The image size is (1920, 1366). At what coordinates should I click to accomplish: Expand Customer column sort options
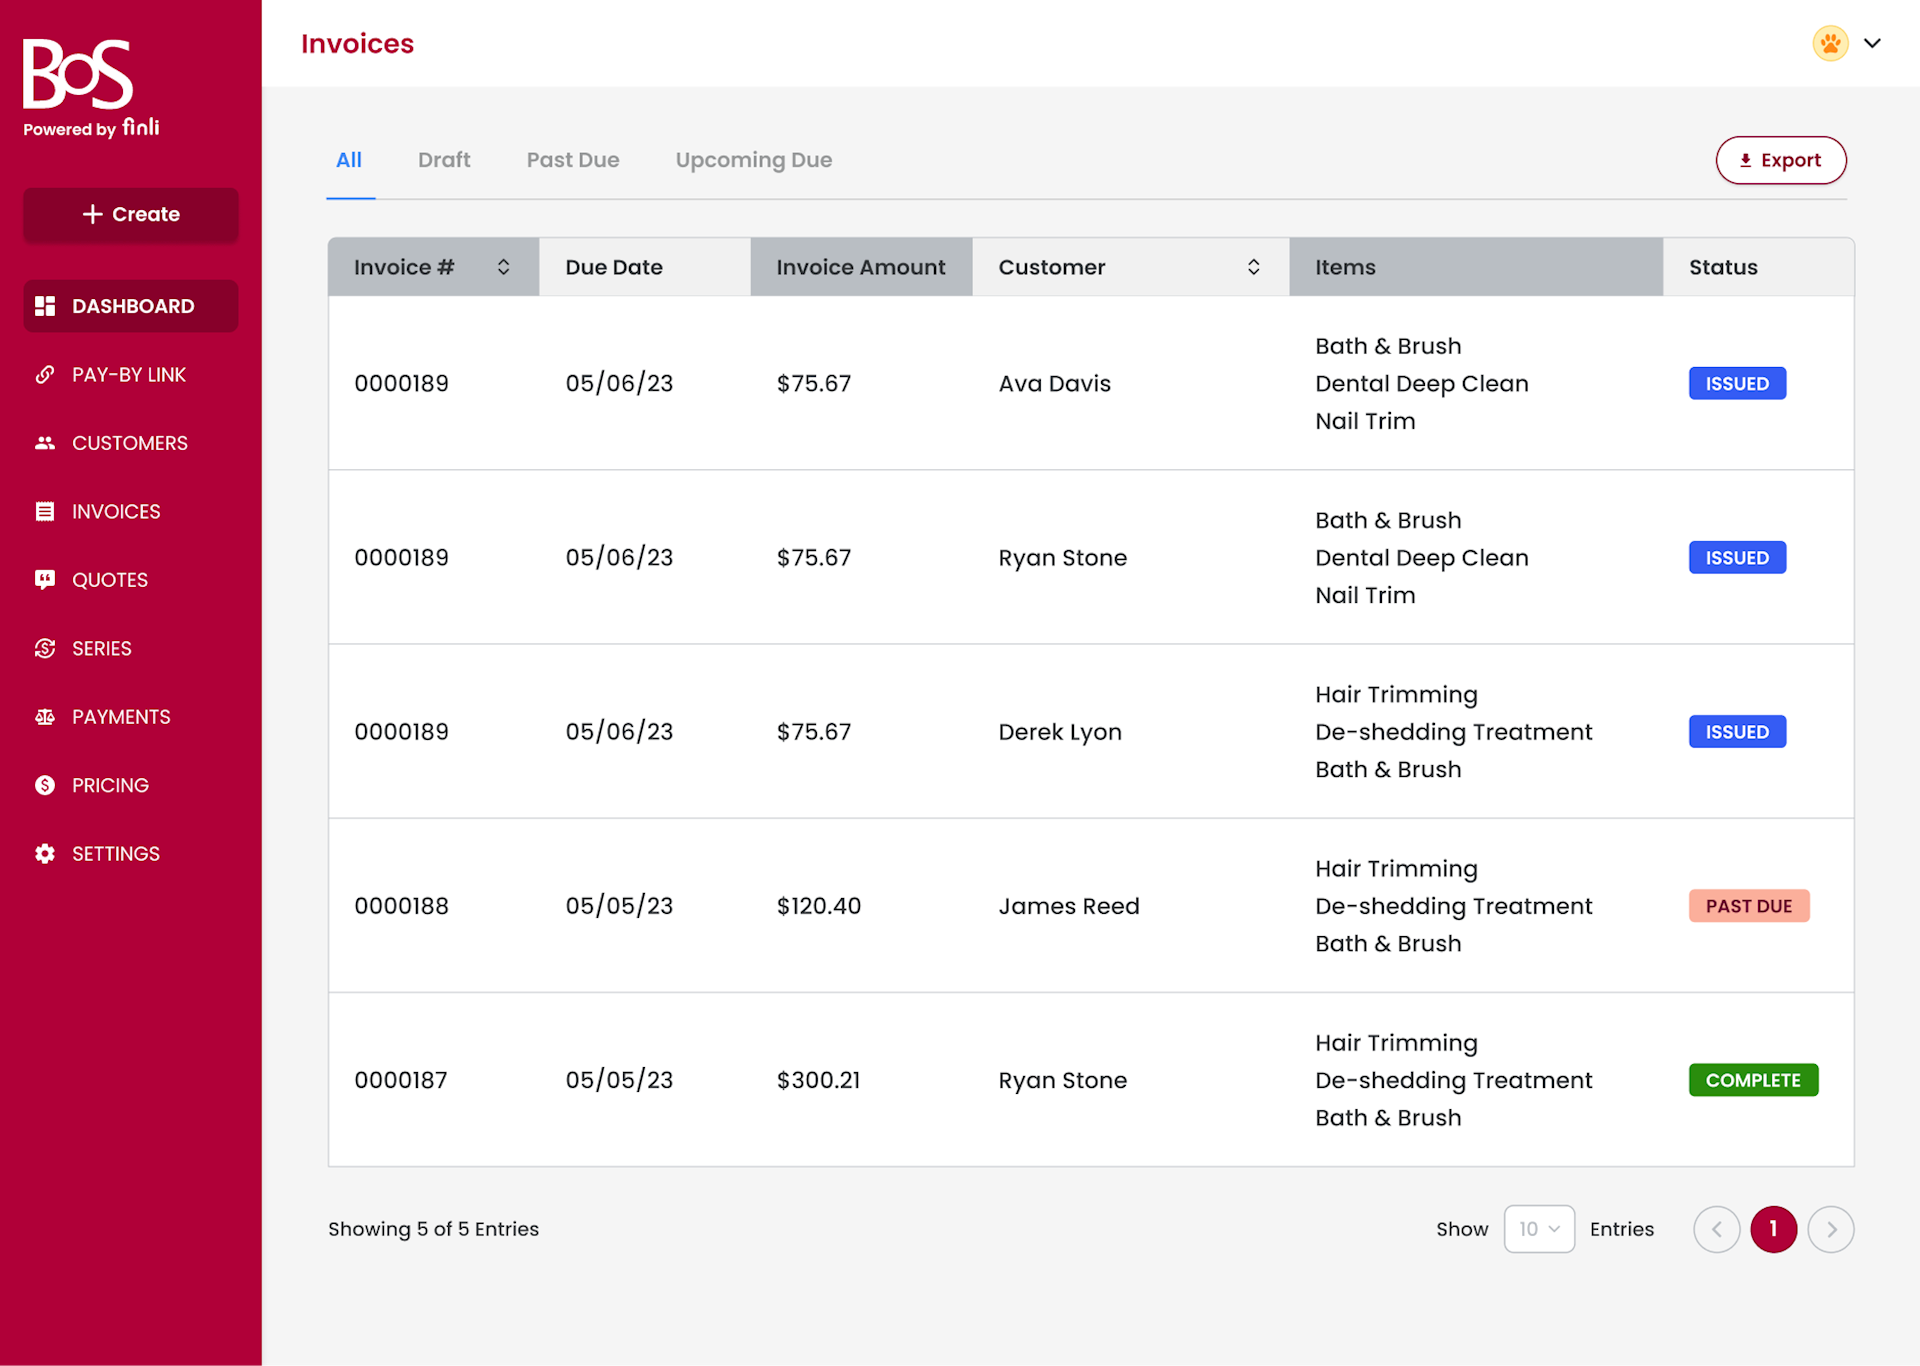point(1253,266)
